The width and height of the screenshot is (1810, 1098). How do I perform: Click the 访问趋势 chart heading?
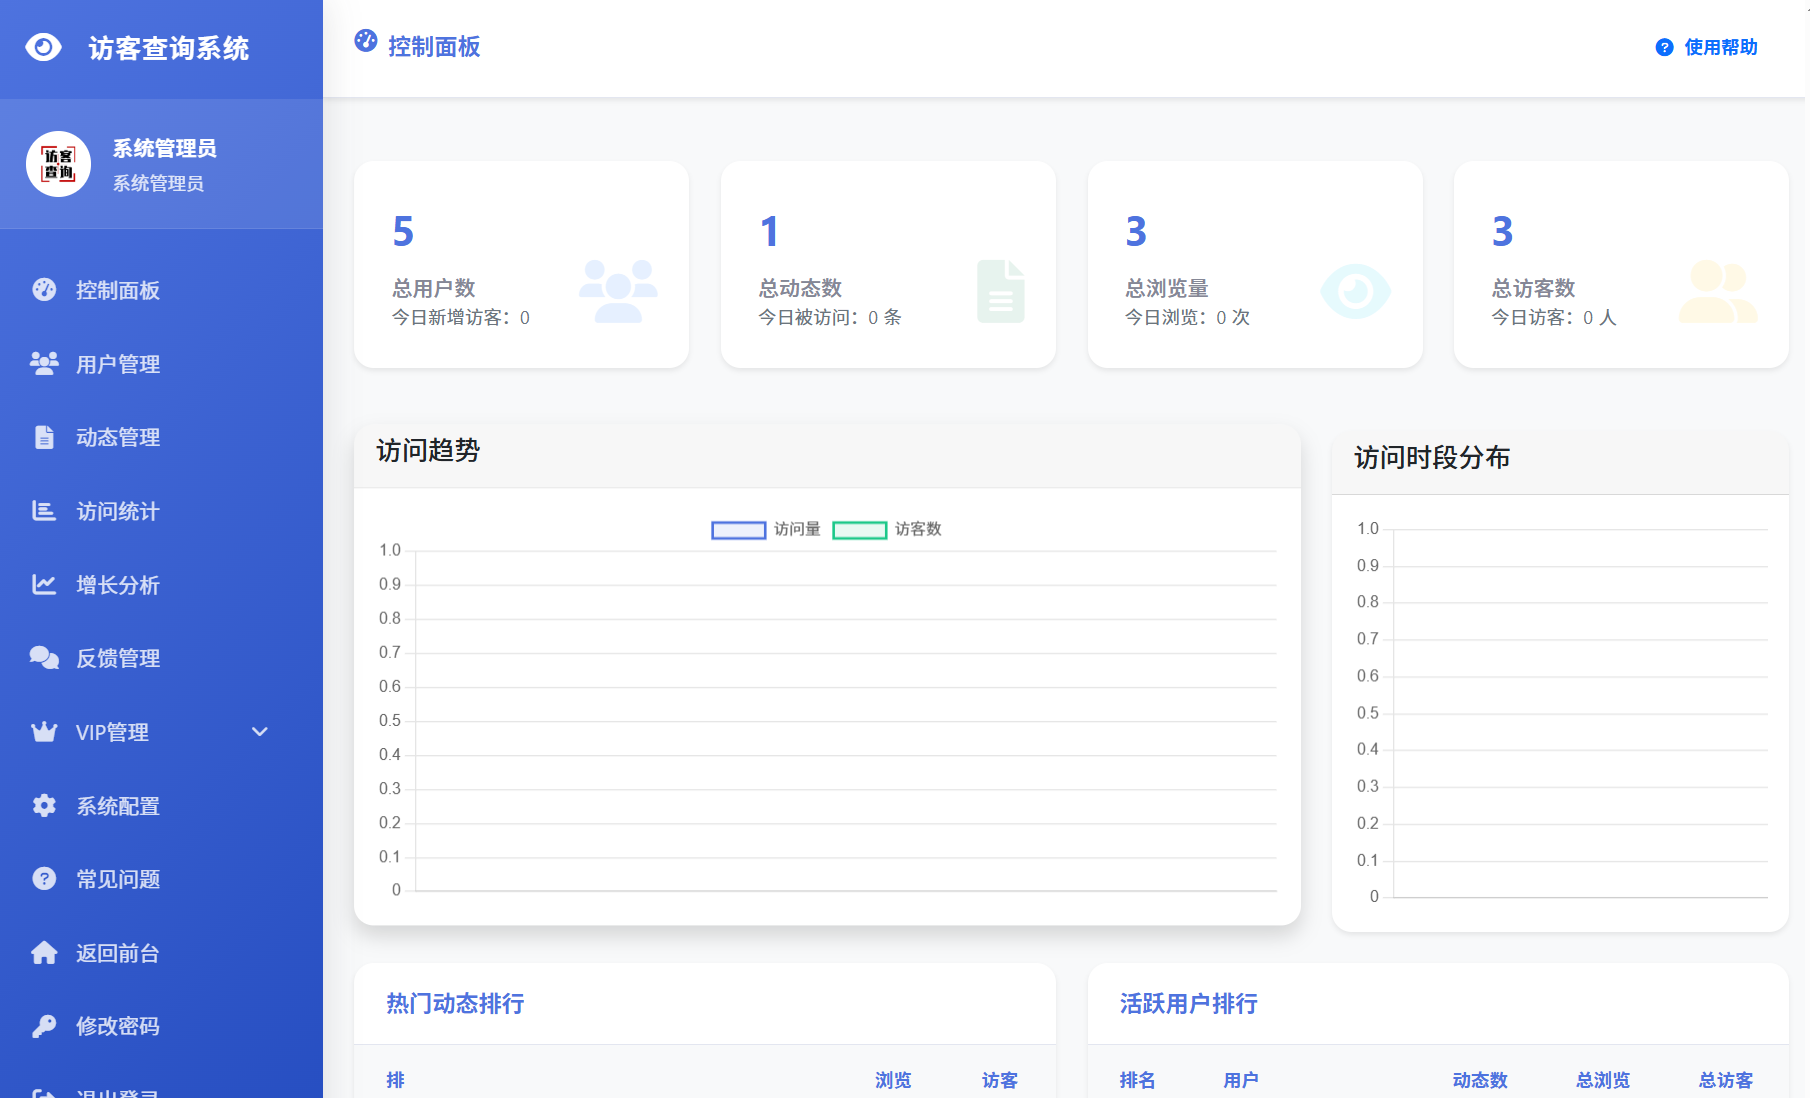pos(428,450)
